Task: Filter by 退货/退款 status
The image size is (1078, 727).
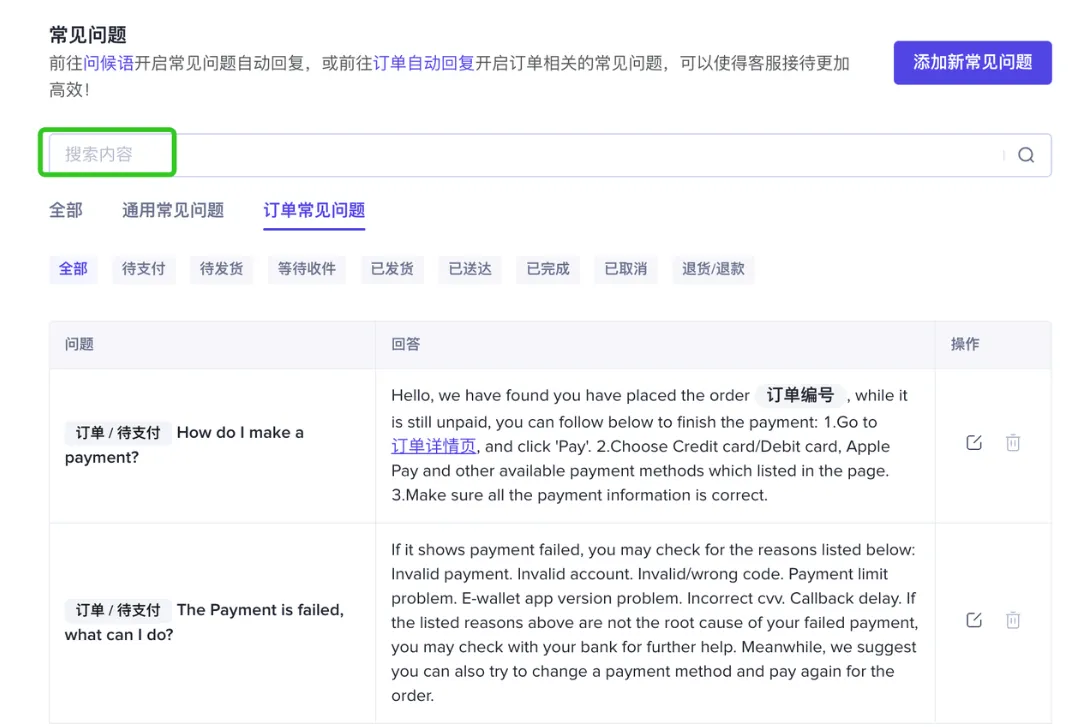Action: tap(714, 269)
